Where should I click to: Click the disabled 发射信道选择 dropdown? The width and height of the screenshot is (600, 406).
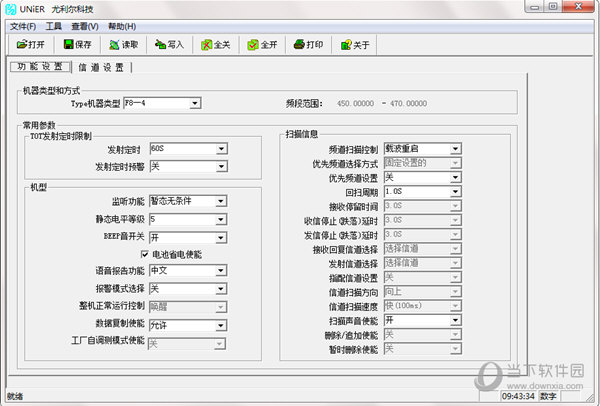422,263
